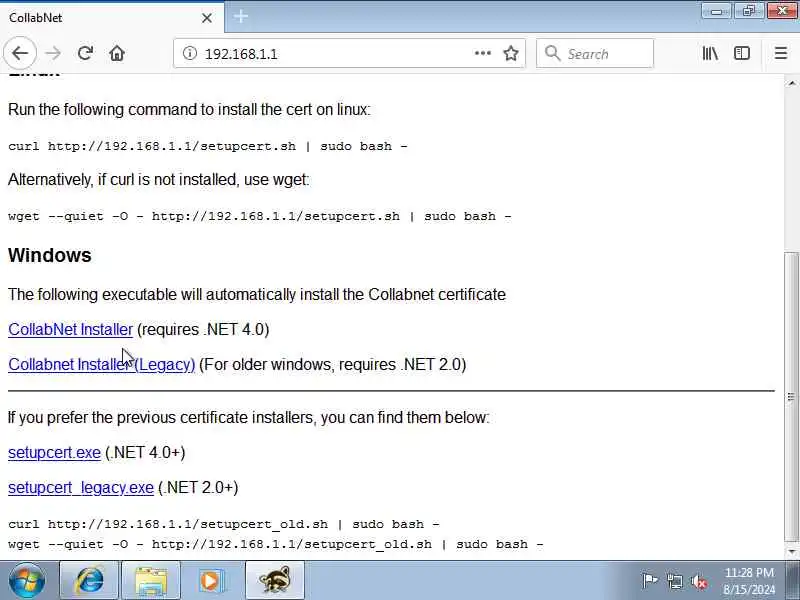Open the Firefox hamburger menu
800x600 pixels.
point(781,53)
